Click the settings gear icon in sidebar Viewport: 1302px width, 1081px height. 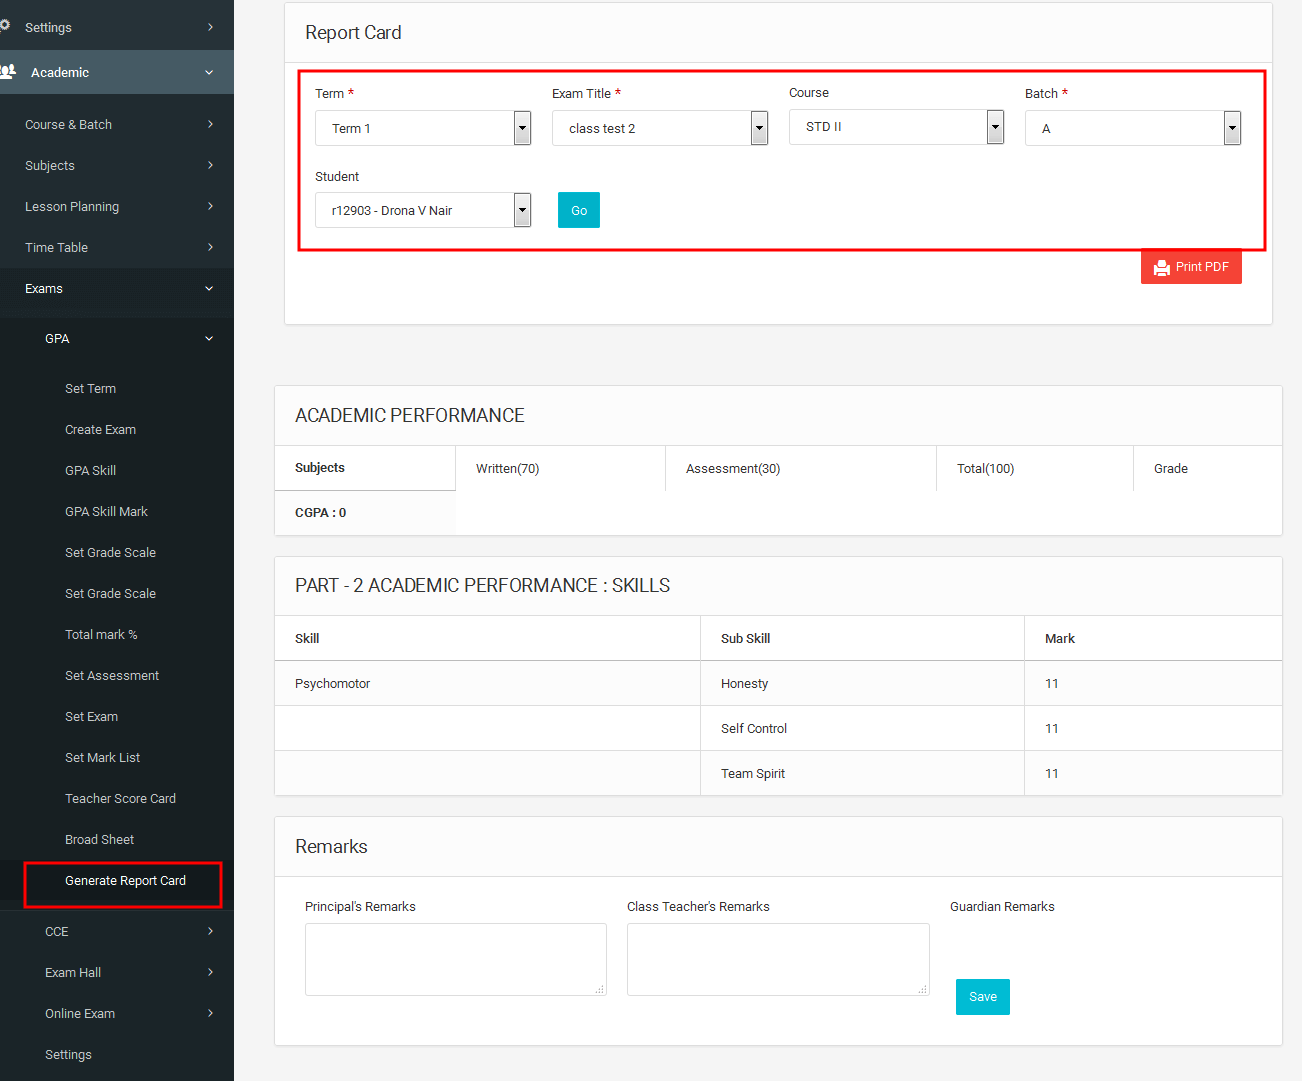pos(5,25)
